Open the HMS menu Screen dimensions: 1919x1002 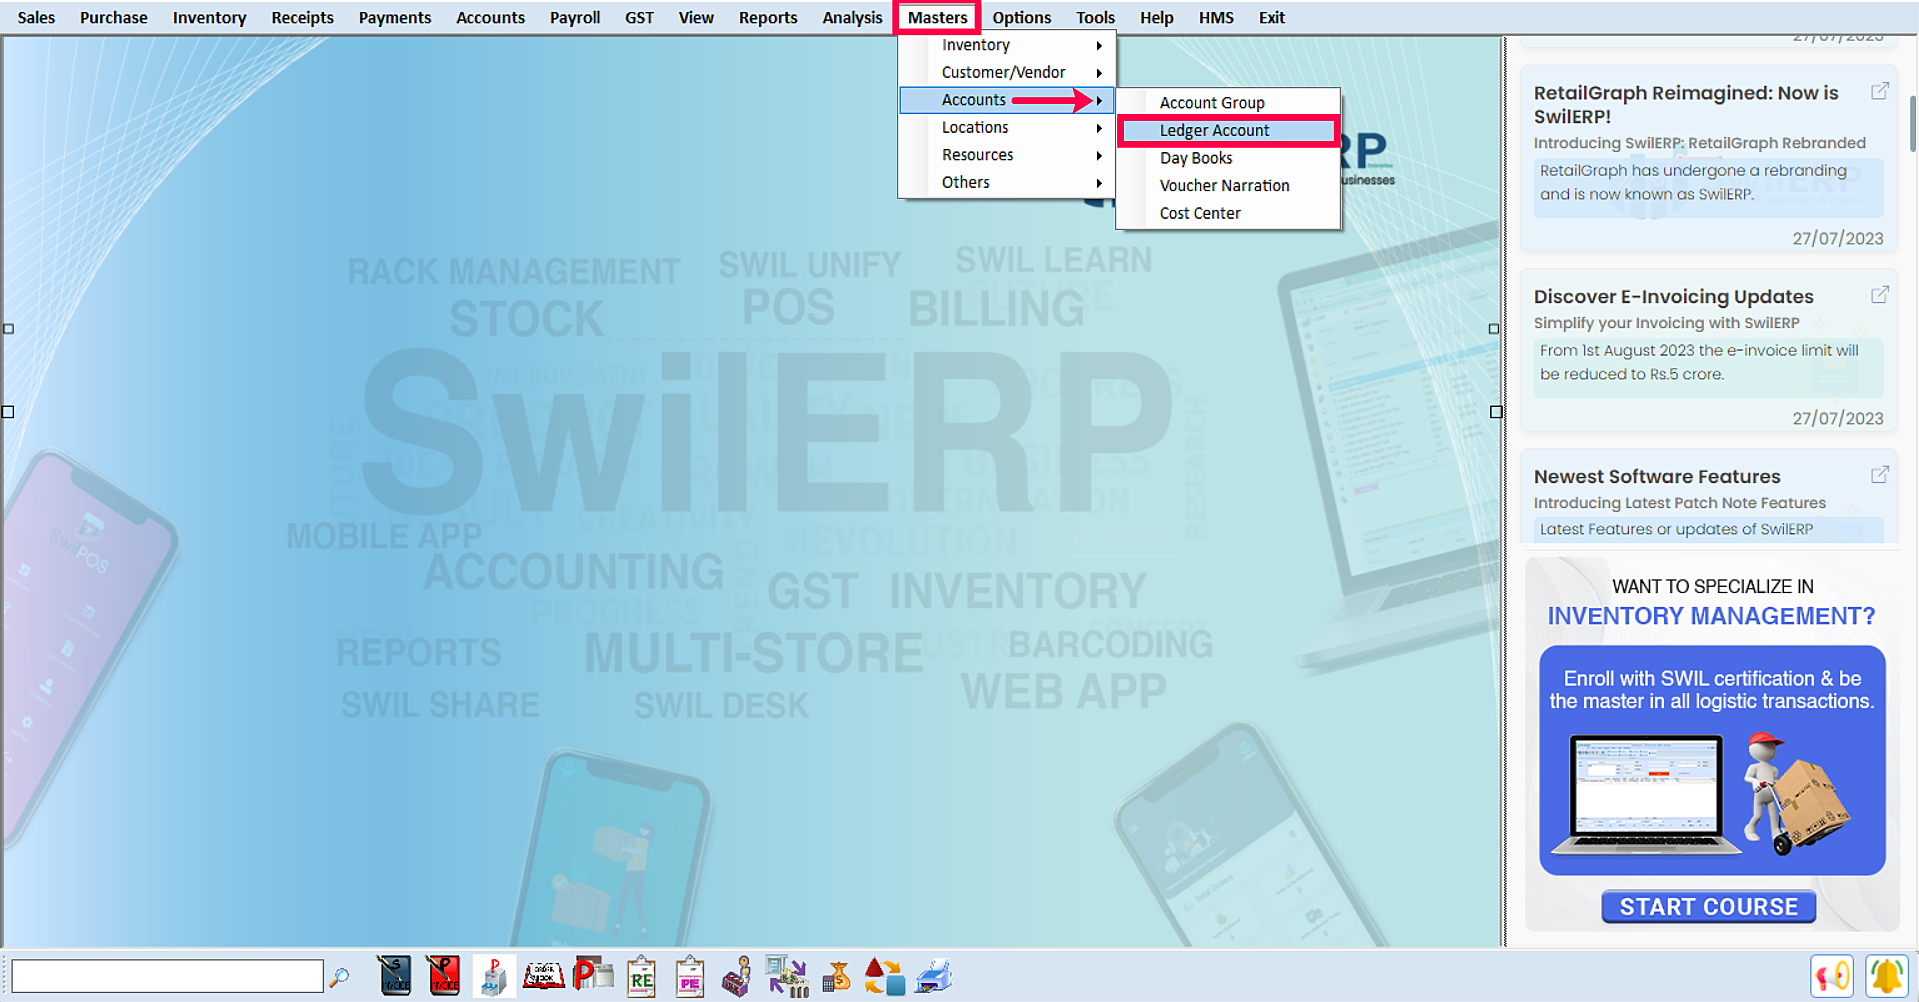[x=1216, y=17]
